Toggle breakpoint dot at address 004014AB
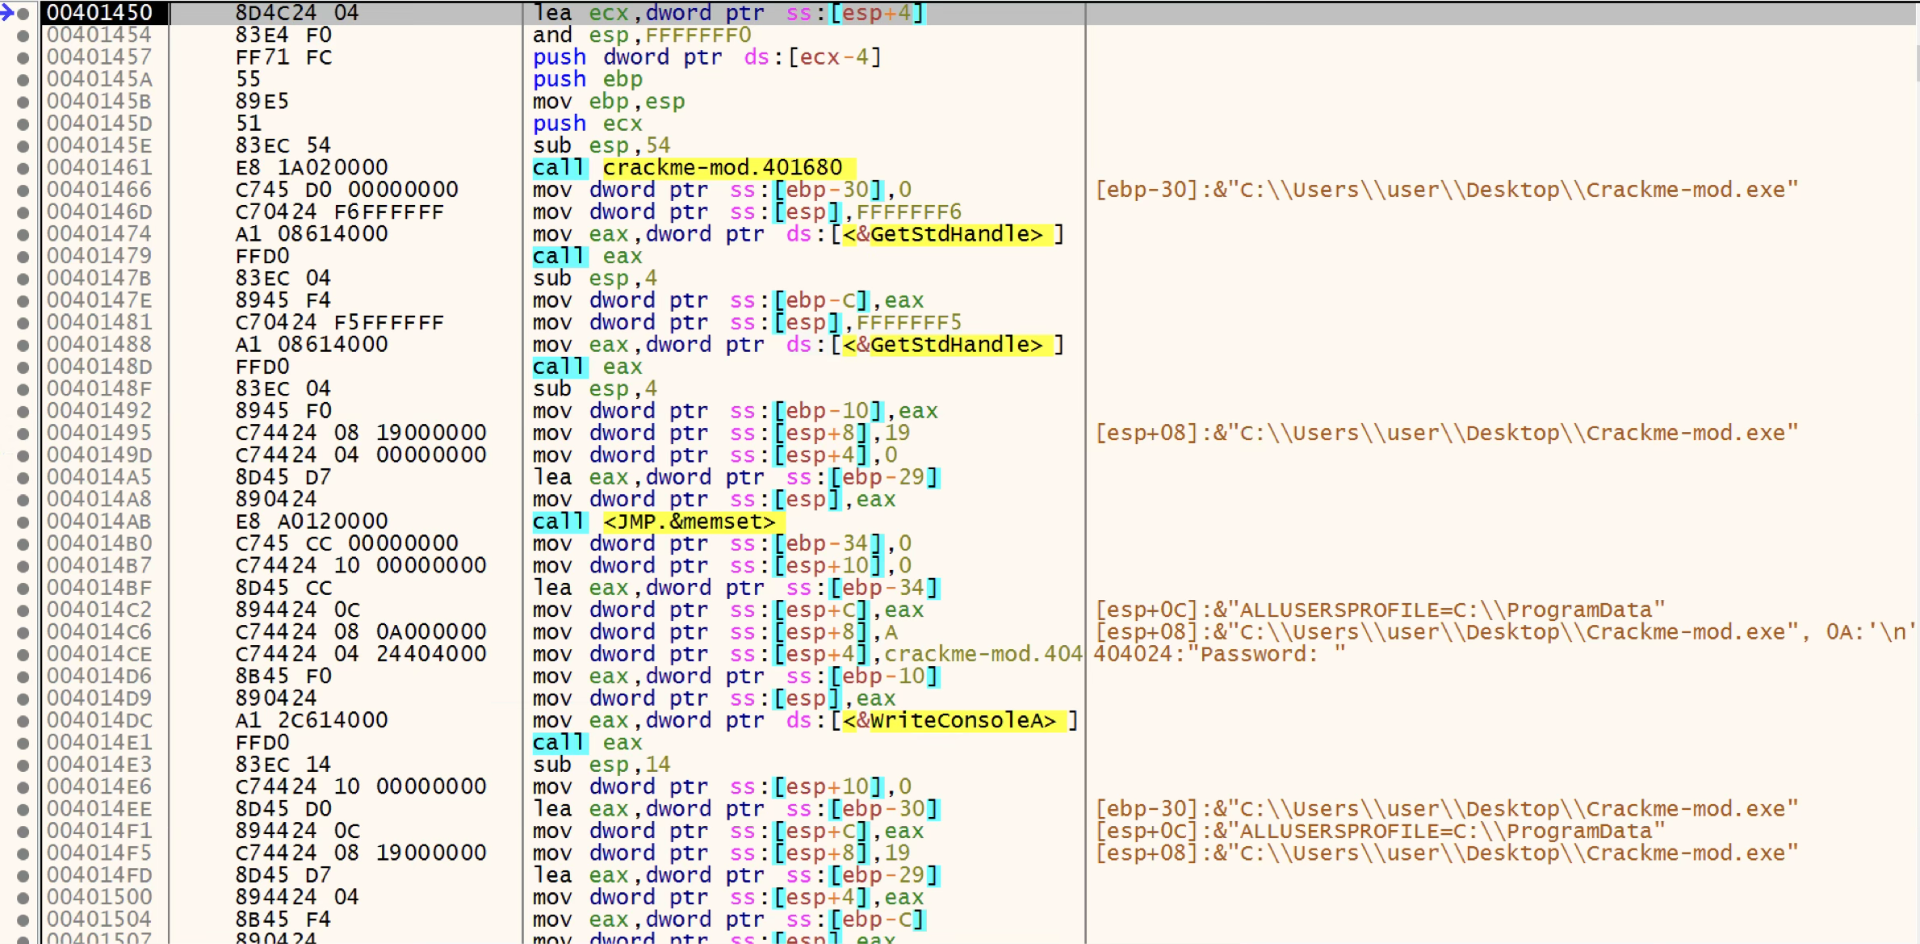This screenshot has width=1920, height=944. click(23, 521)
